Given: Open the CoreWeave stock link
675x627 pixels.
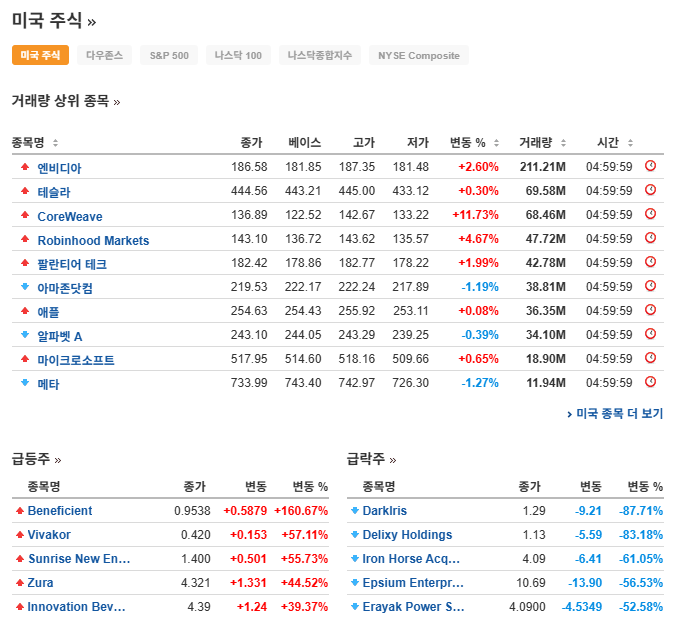Looking at the screenshot, I should (70, 216).
